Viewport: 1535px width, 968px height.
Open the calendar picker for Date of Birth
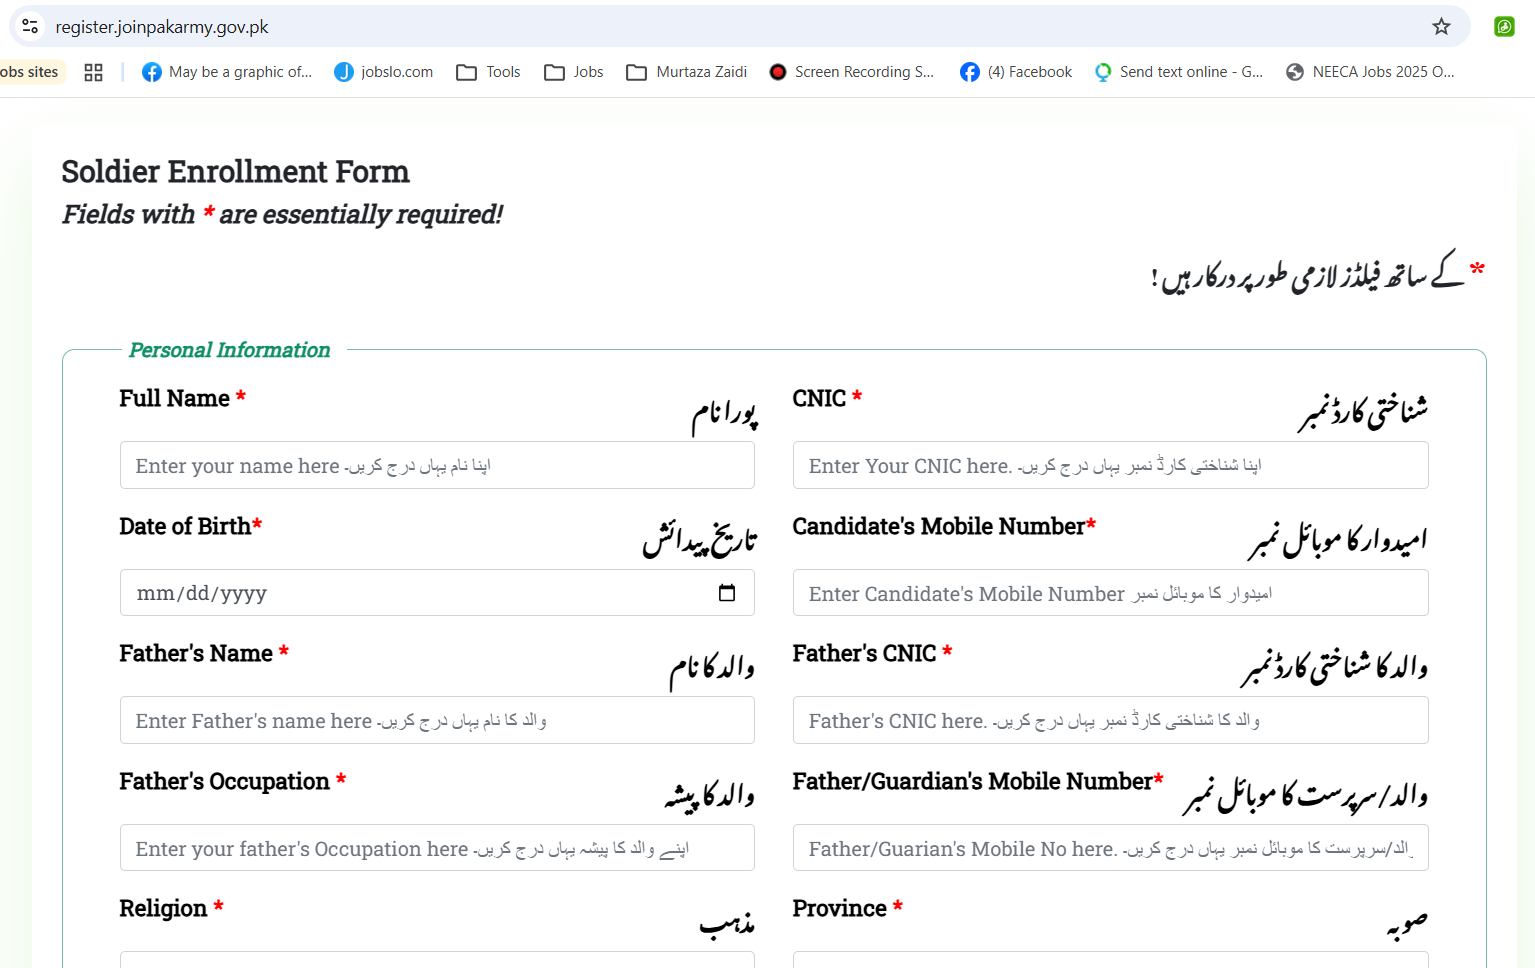727,593
